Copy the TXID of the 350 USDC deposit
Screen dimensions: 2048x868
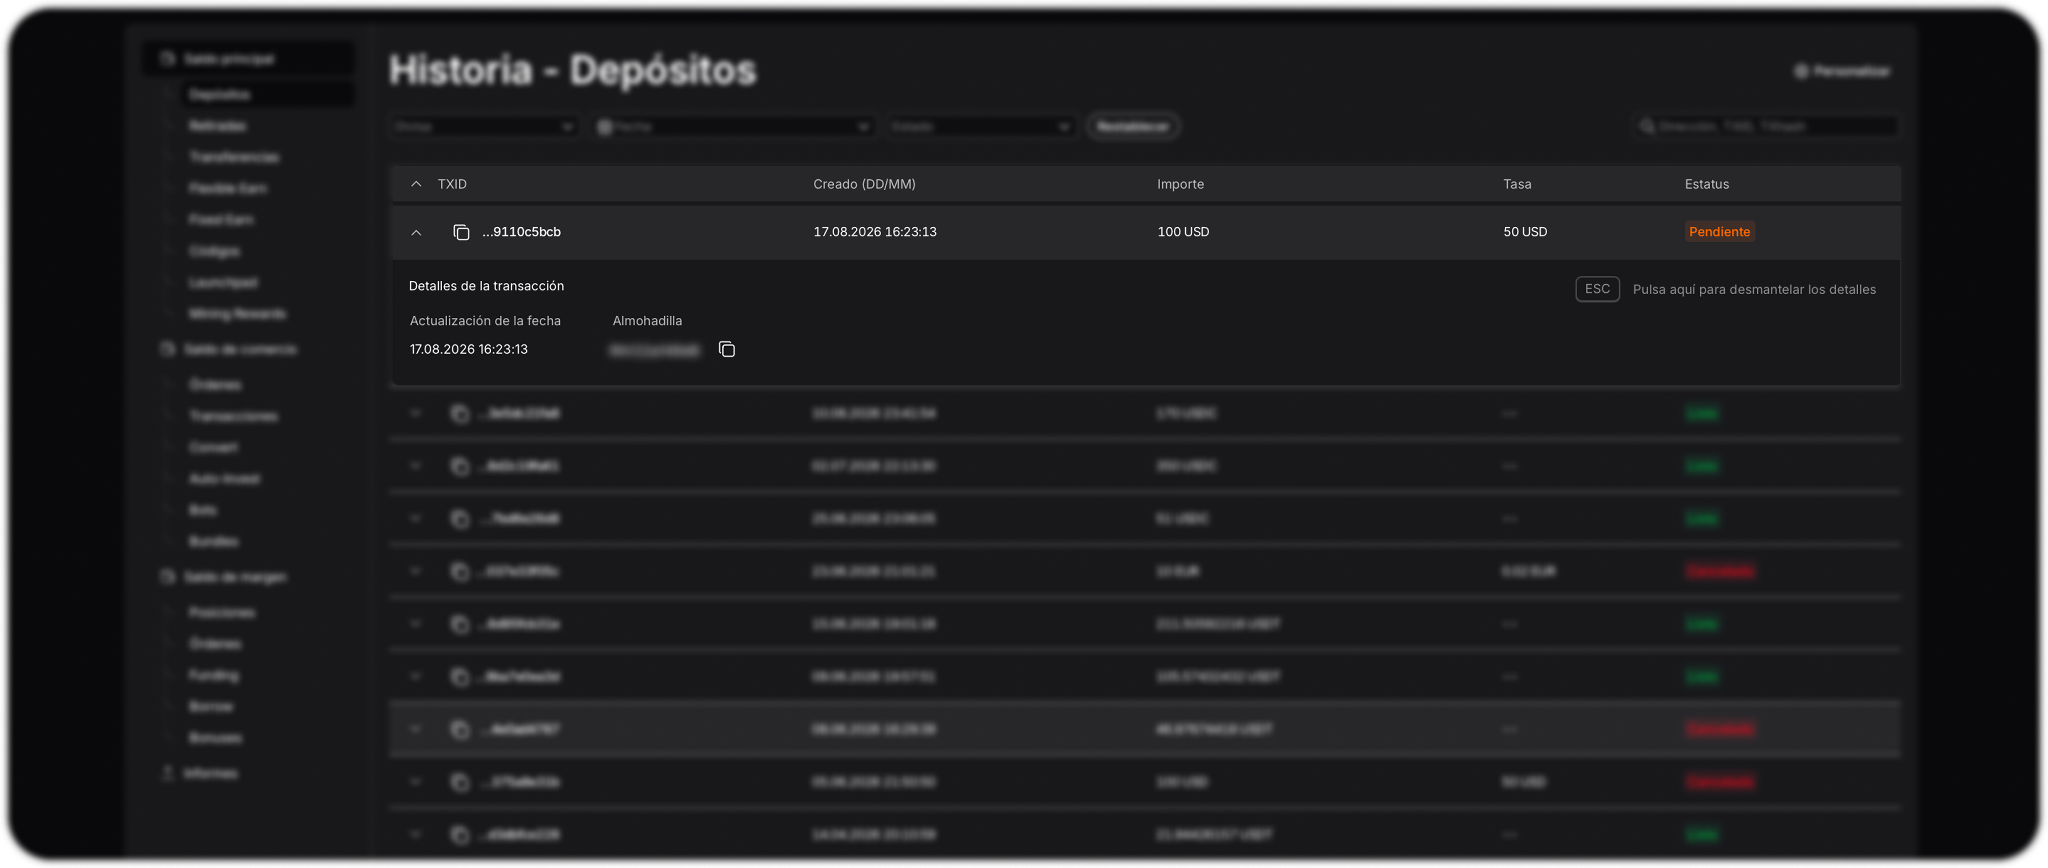pos(459,466)
